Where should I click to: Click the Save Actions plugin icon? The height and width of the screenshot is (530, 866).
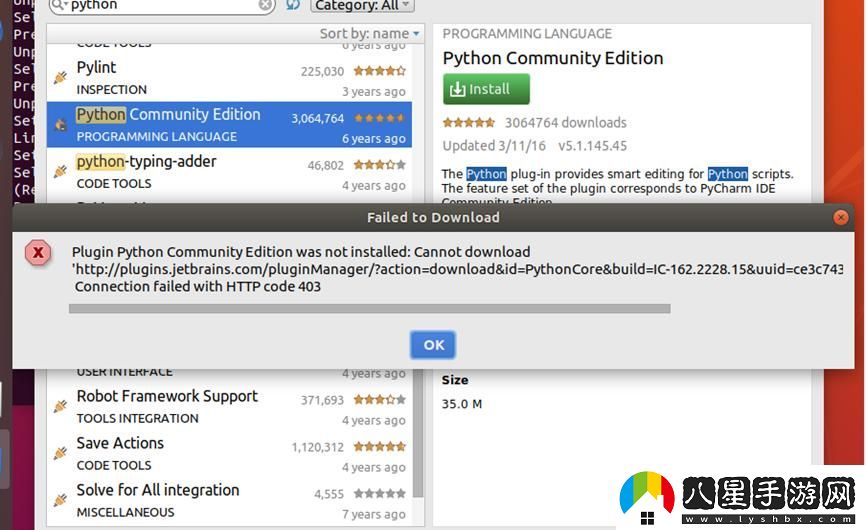tap(60, 454)
